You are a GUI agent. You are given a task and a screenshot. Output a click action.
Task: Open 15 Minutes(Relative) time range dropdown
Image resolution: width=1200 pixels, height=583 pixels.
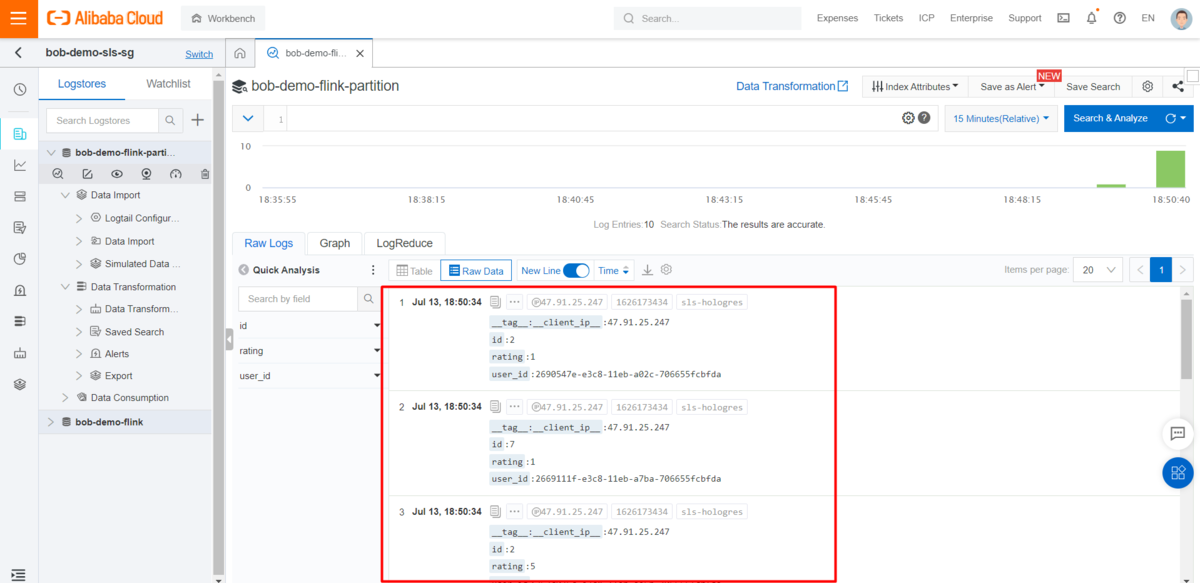click(x=1001, y=118)
